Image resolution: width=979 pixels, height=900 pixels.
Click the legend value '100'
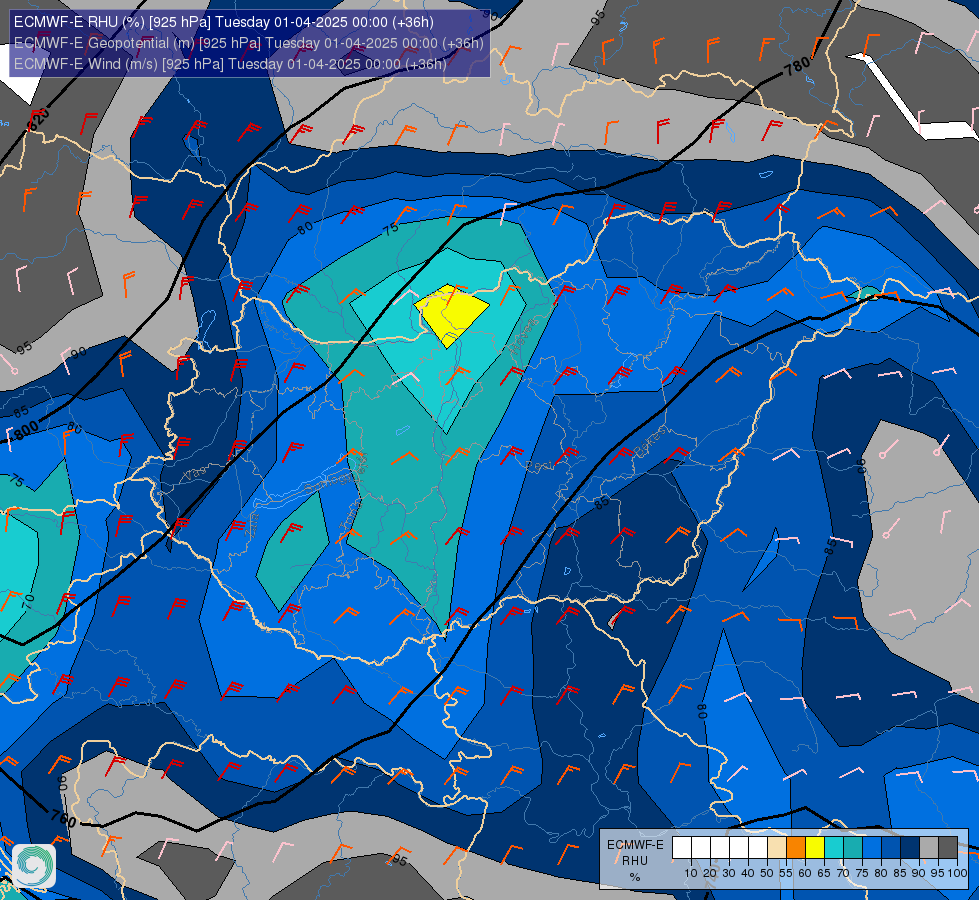(x=957, y=873)
